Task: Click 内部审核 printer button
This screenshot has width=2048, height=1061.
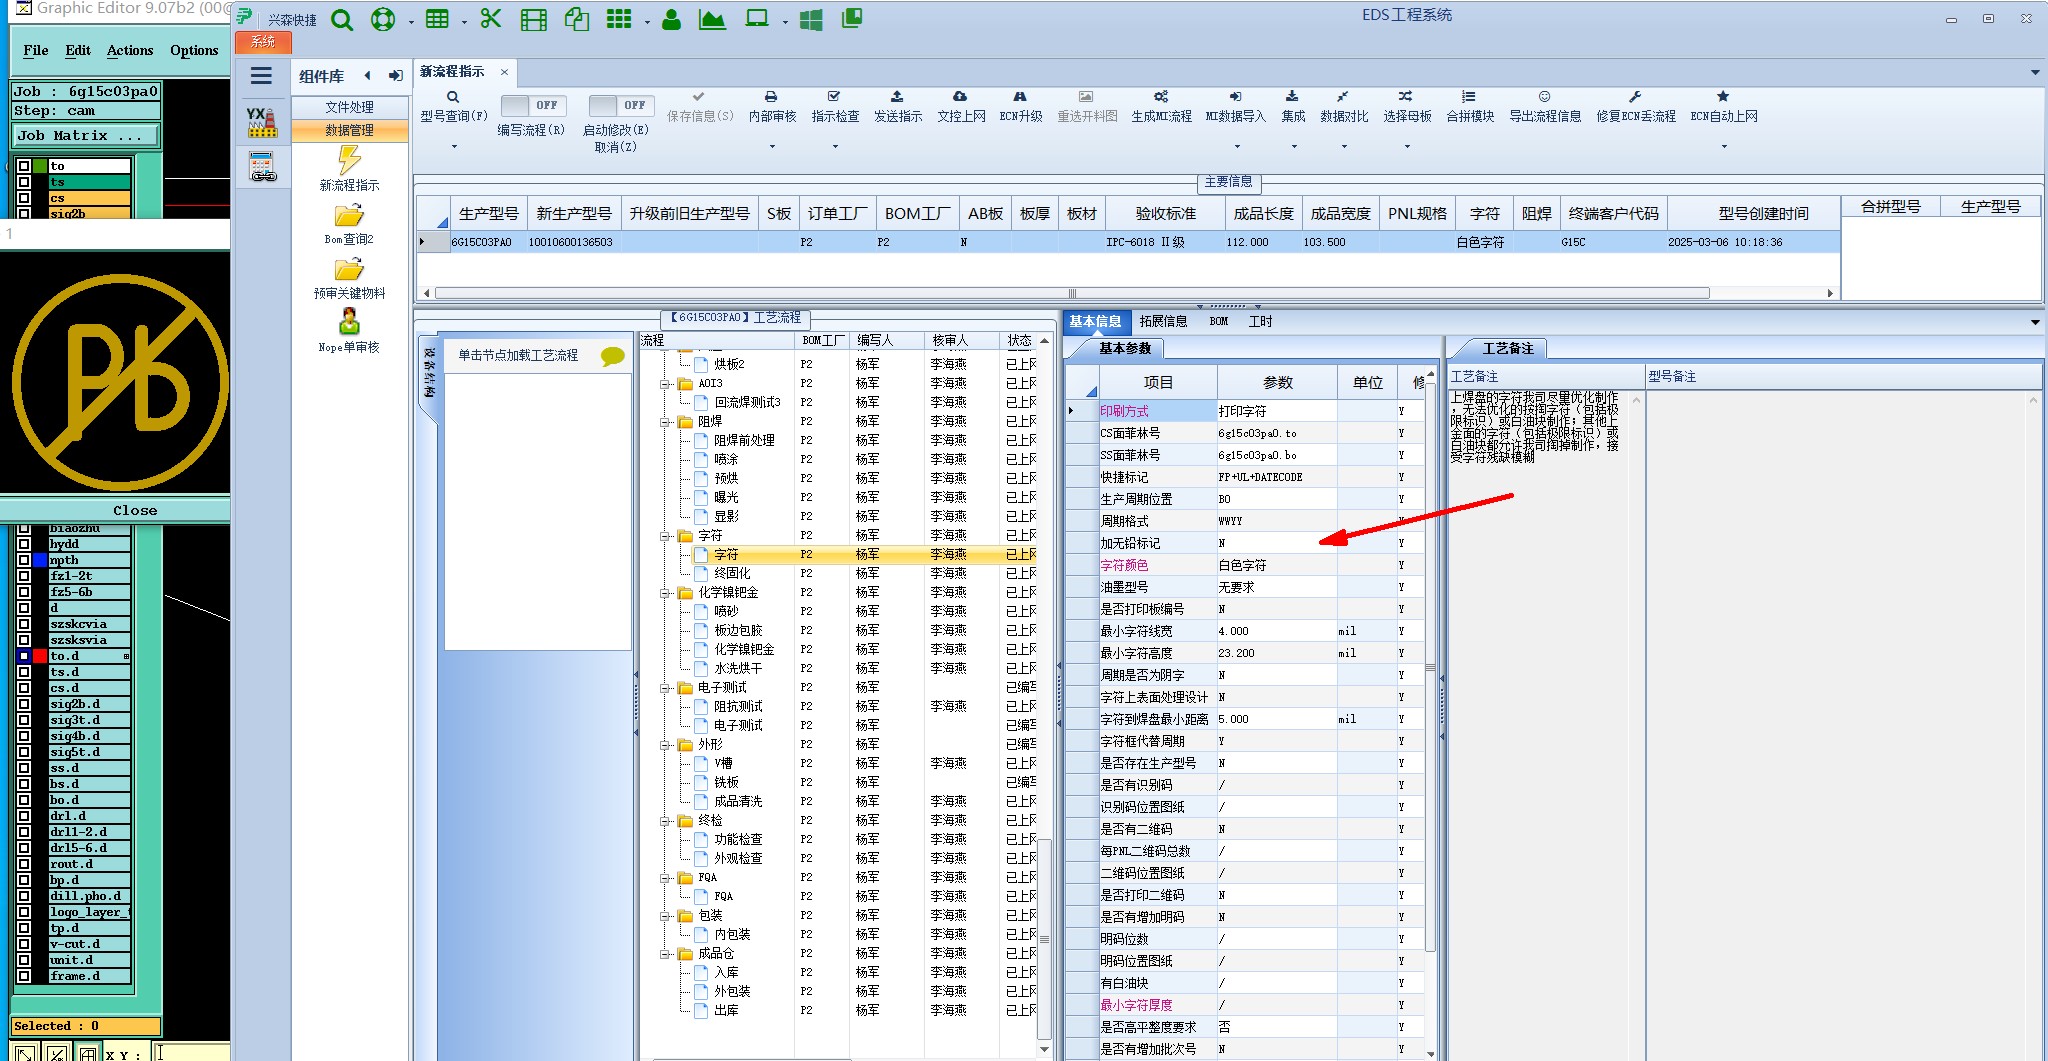Action: coord(772,107)
